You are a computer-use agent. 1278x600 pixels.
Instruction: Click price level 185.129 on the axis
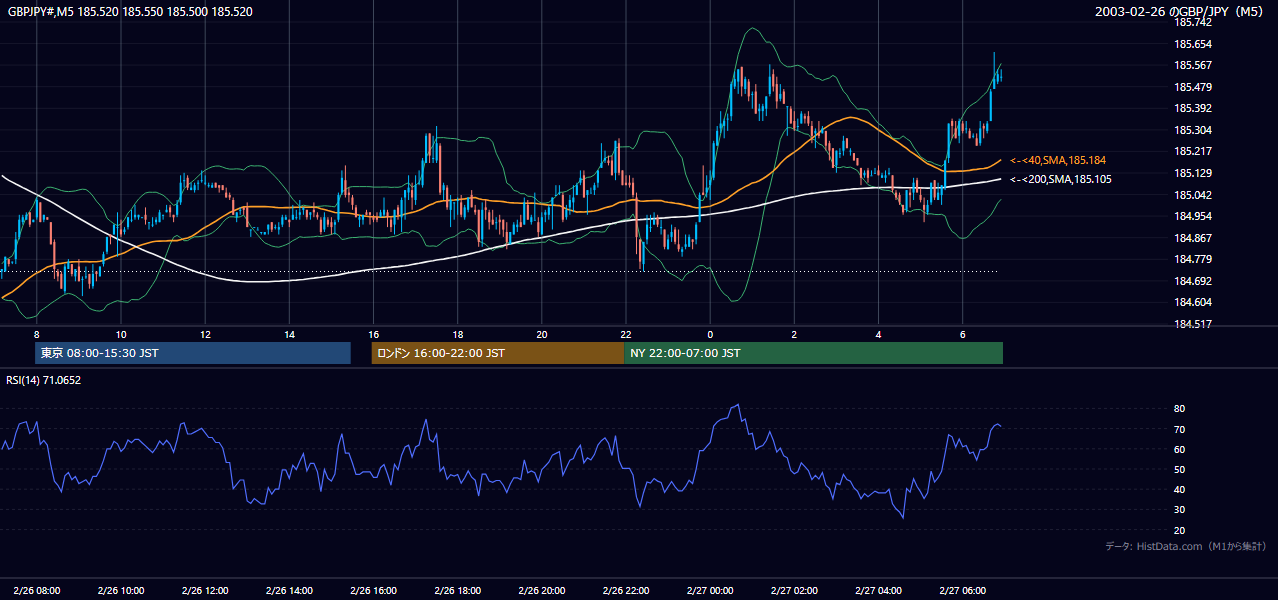click(1193, 173)
